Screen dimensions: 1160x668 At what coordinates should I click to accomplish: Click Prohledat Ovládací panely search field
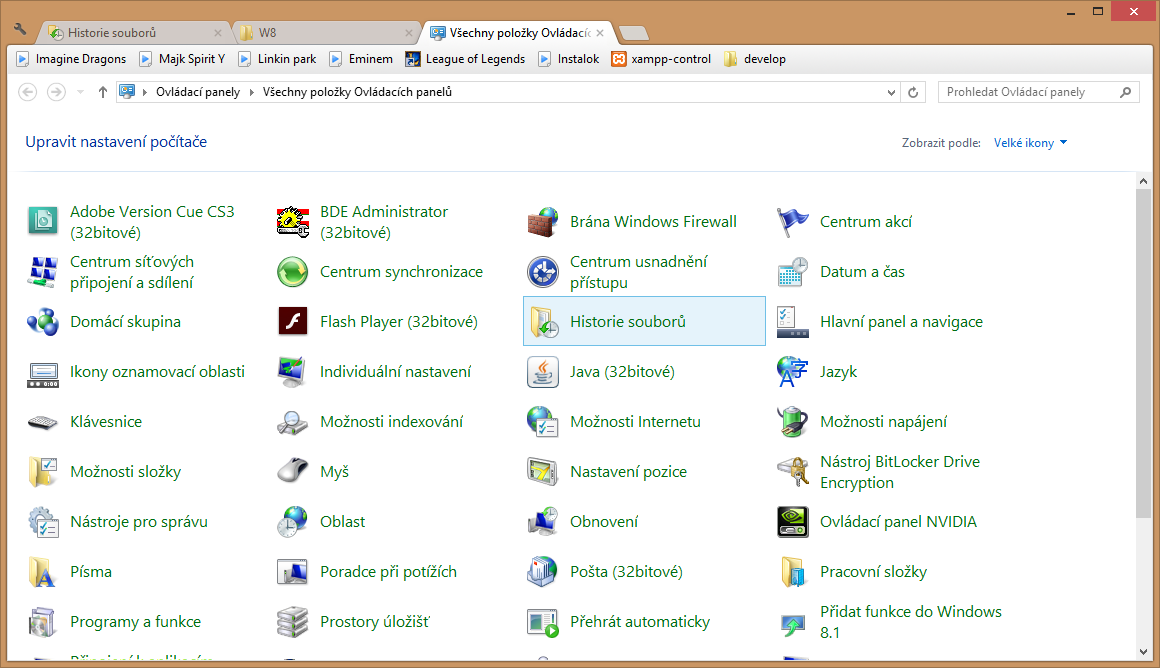(1038, 92)
